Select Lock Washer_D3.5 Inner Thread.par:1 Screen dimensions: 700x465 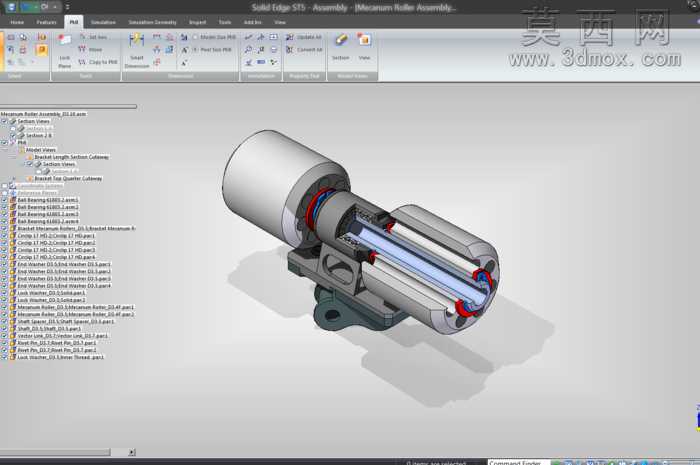click(x=60, y=357)
